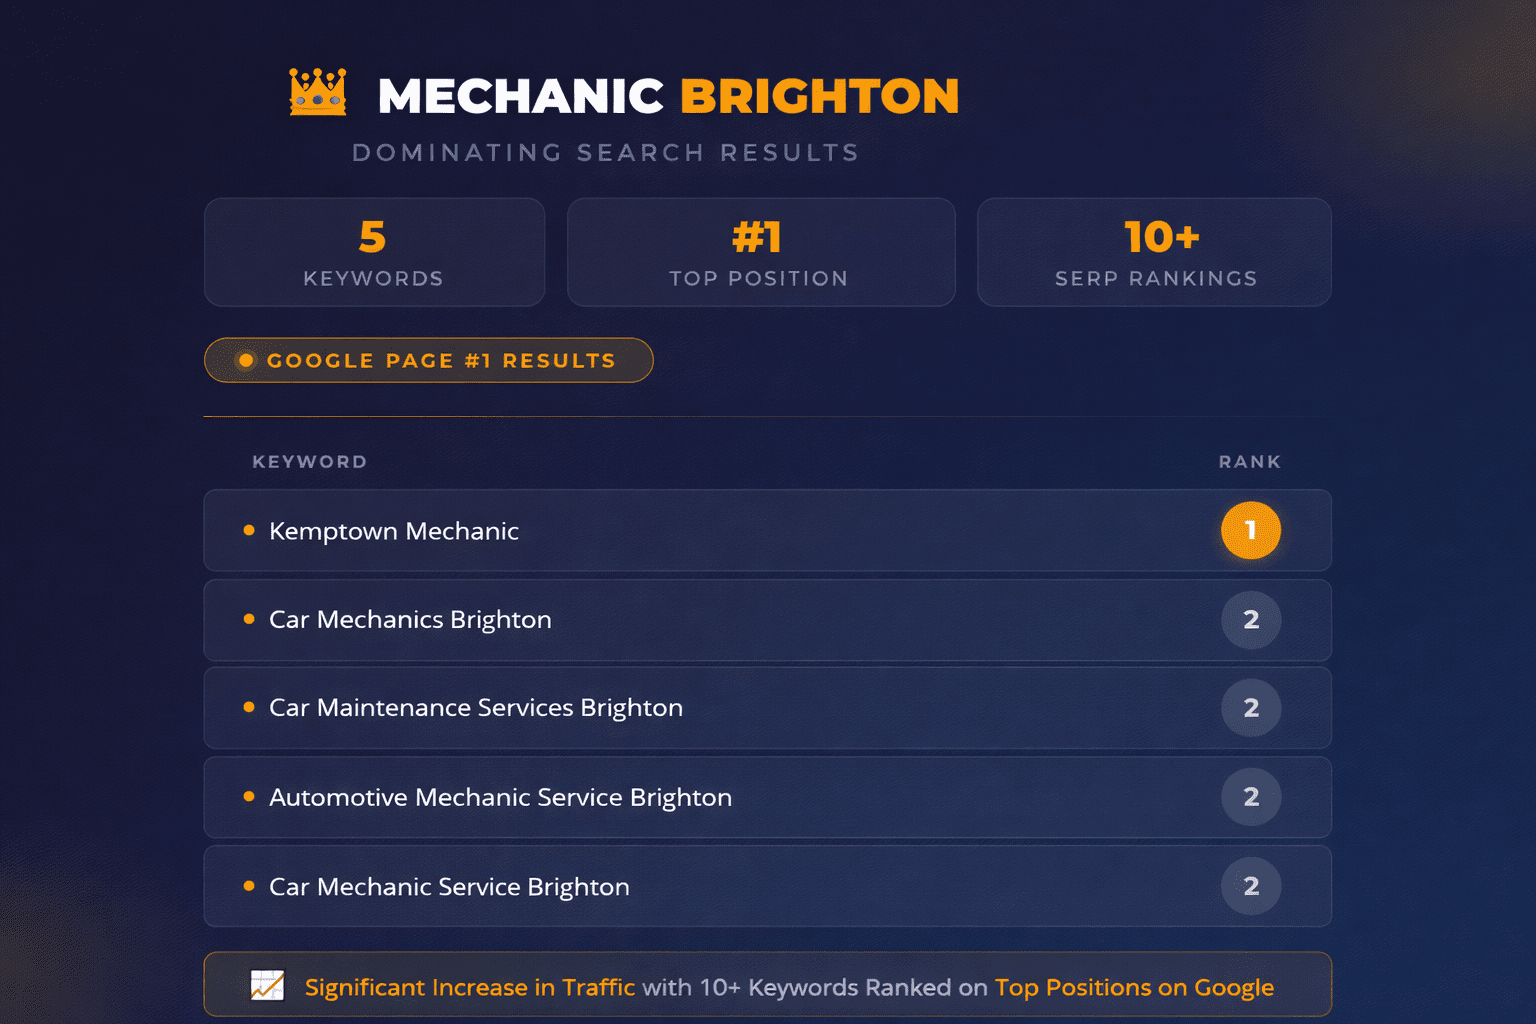Click the glowing dot in Google Page badge

coord(246,360)
